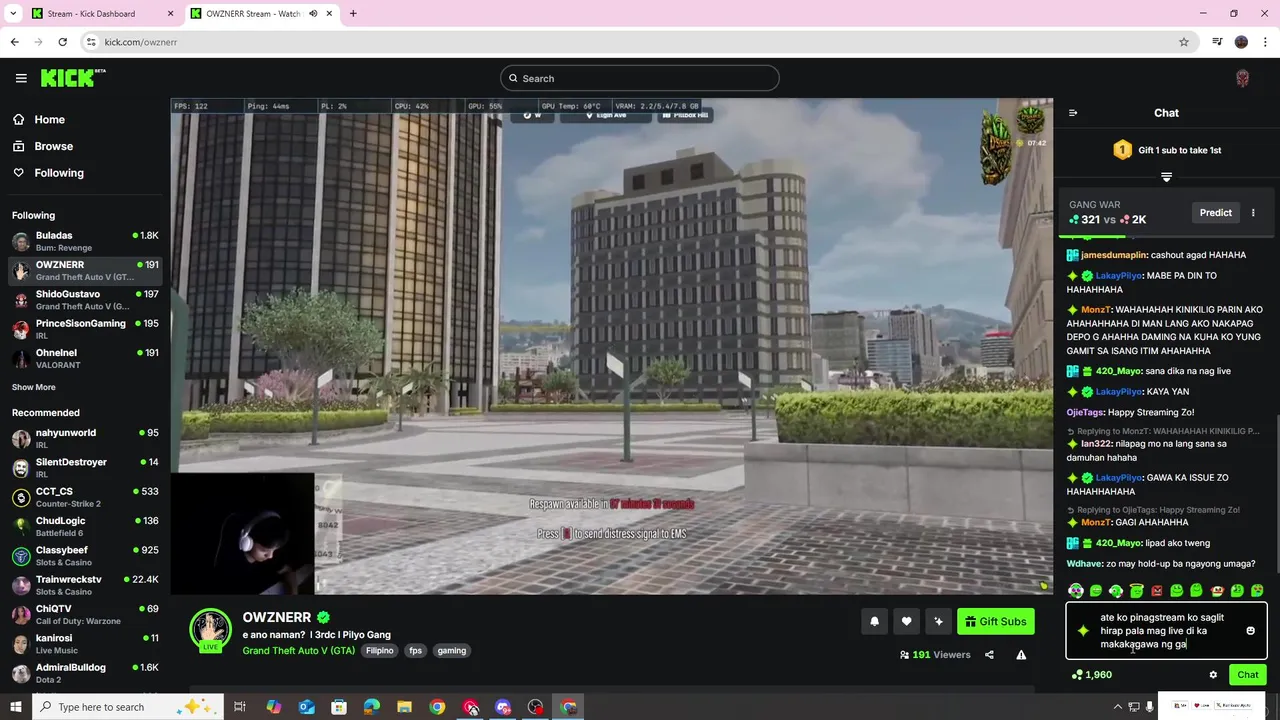
Task: Select the gaming tag
Action: click(452, 651)
